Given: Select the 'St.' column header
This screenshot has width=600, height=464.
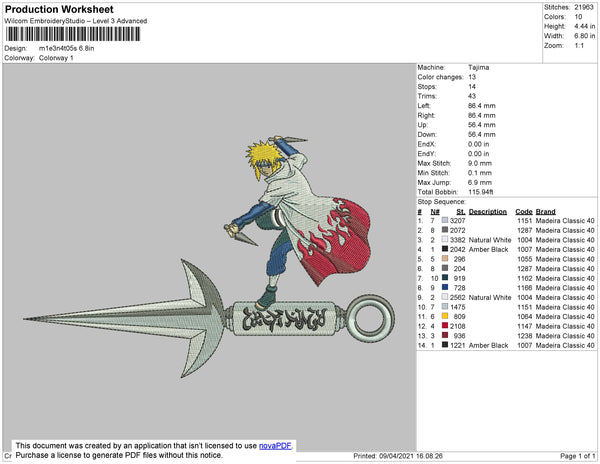Looking at the screenshot, I should pos(461,212).
